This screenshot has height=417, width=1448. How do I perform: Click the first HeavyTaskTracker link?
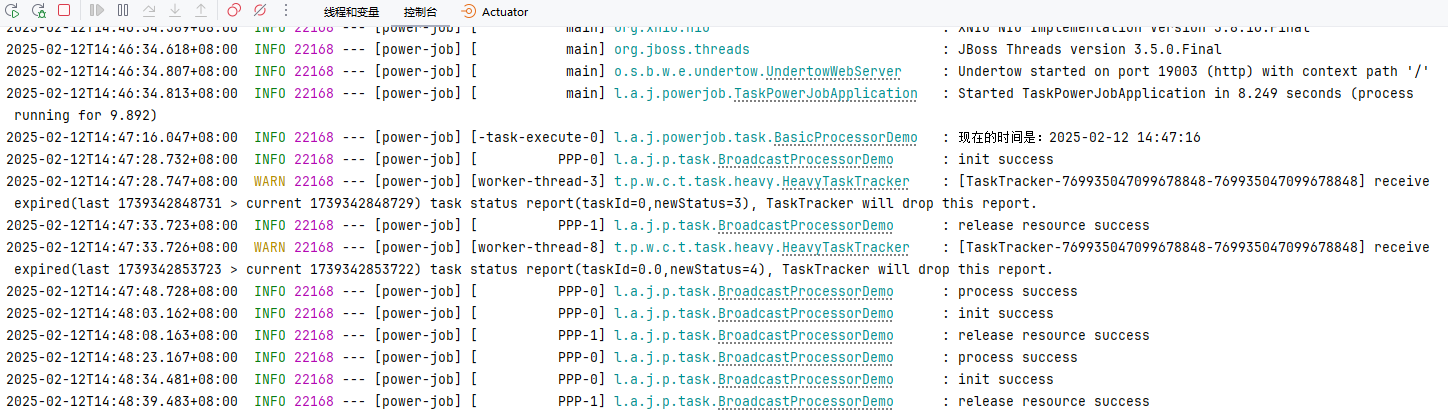[x=845, y=182]
